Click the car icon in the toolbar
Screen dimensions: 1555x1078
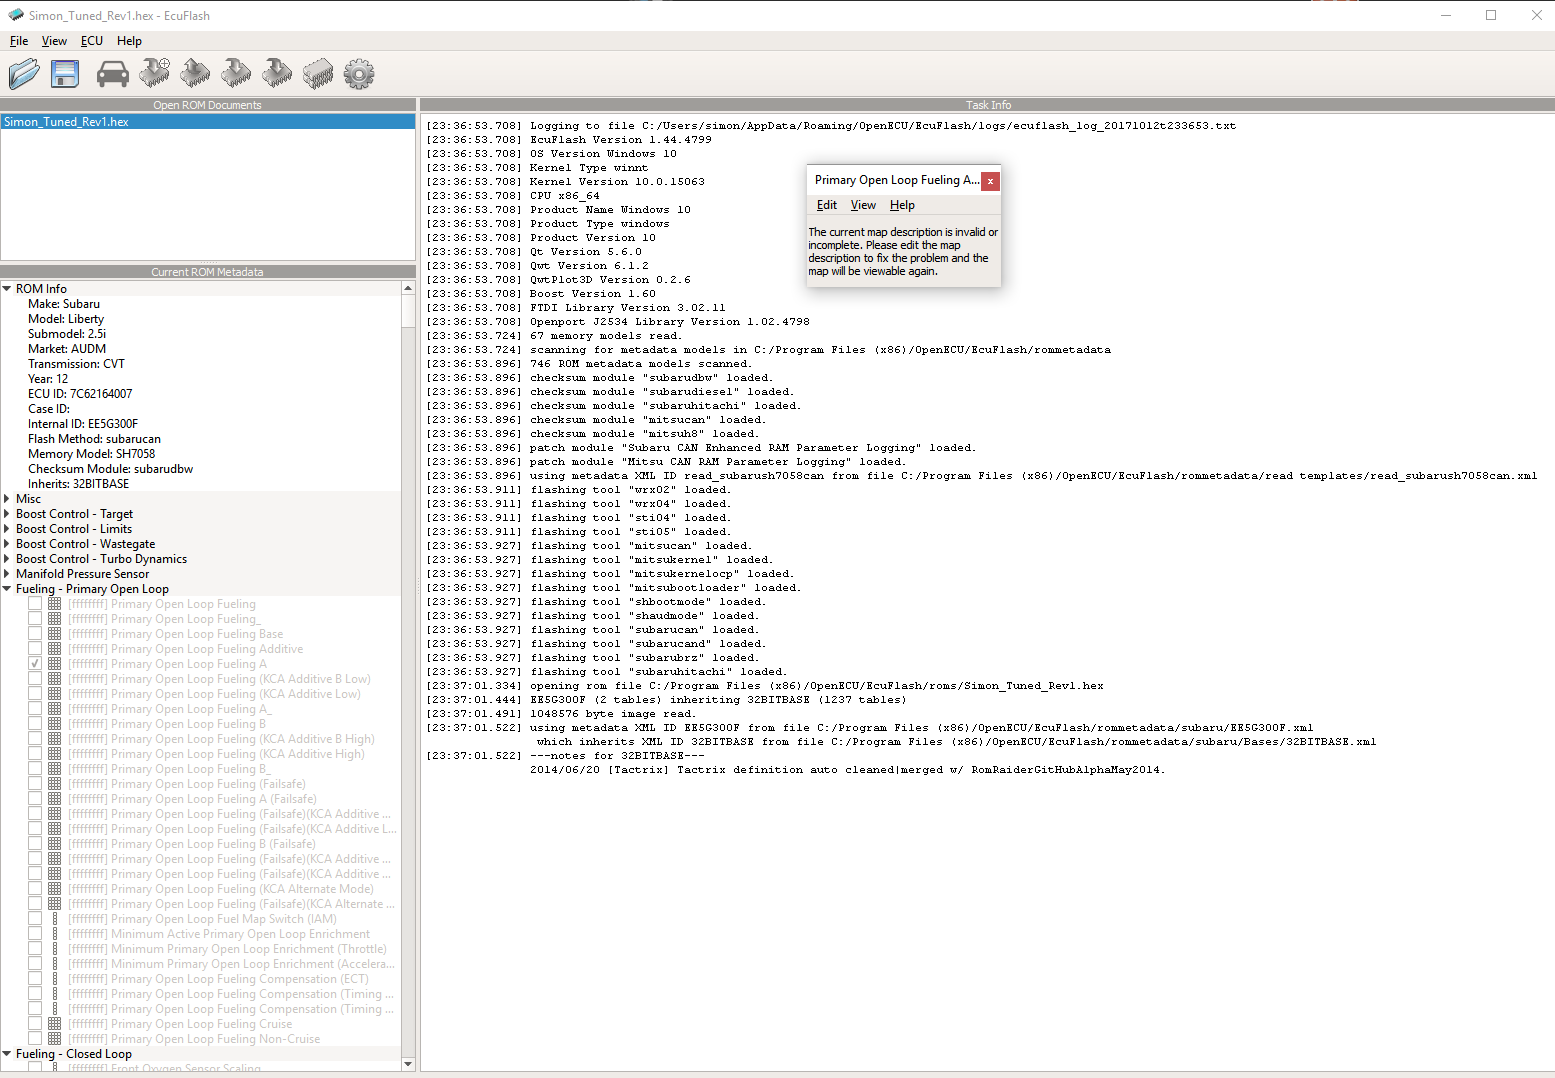[112, 73]
